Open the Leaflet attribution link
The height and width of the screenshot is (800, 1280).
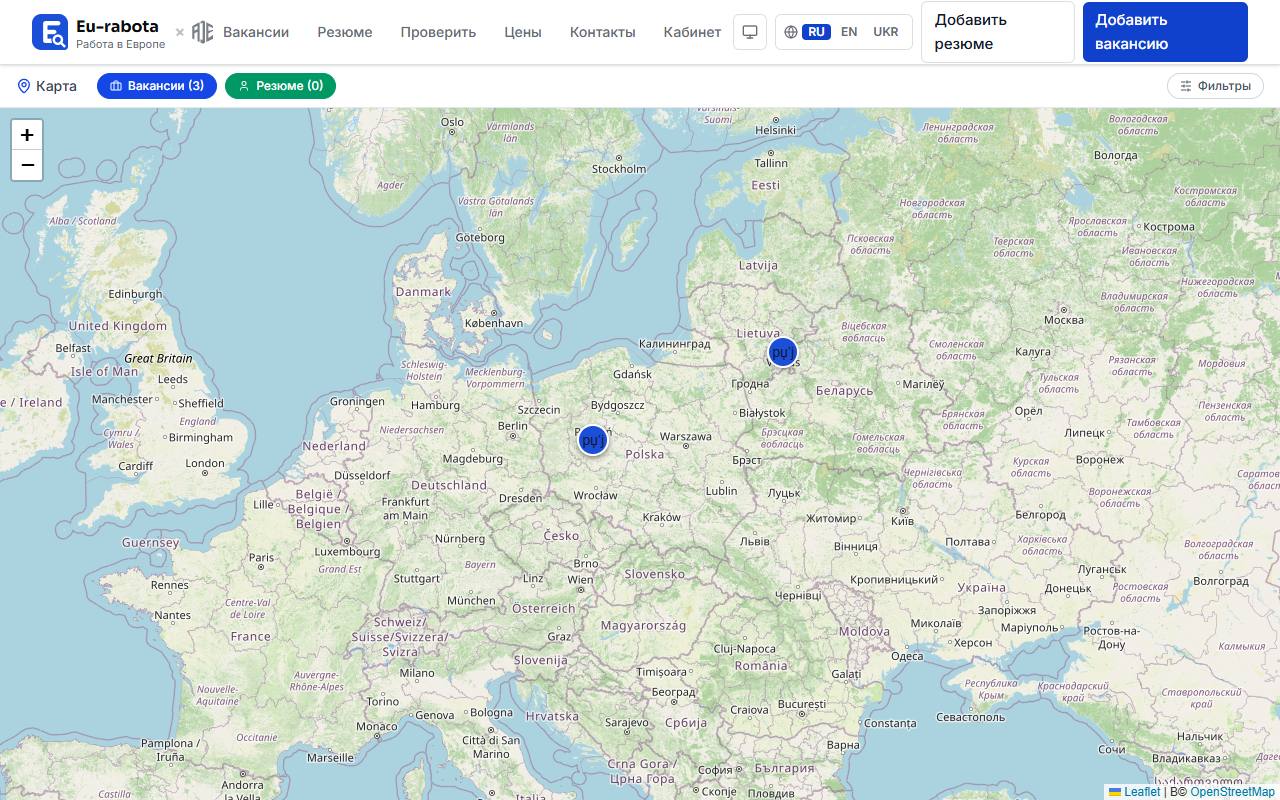(1135, 792)
